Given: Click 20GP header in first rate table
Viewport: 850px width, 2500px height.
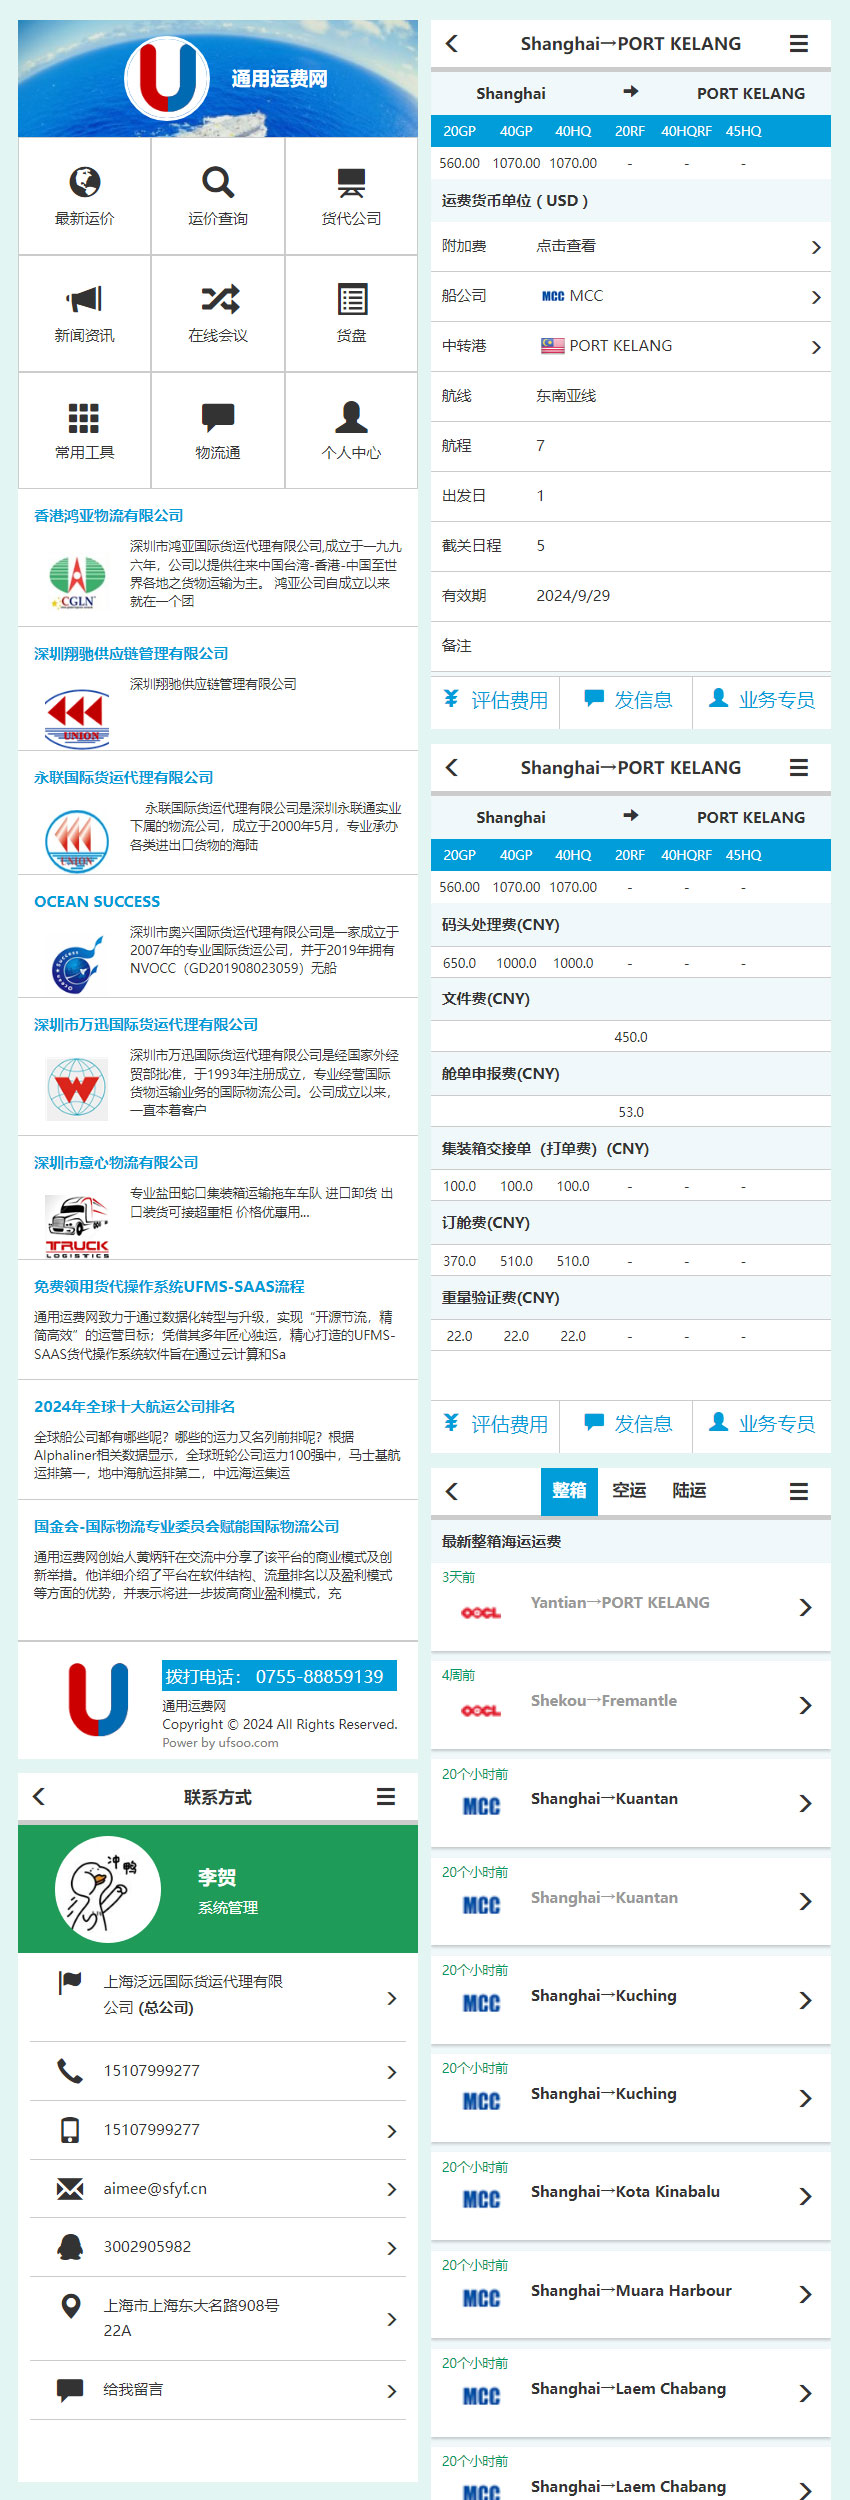Looking at the screenshot, I should pyautogui.click(x=460, y=131).
